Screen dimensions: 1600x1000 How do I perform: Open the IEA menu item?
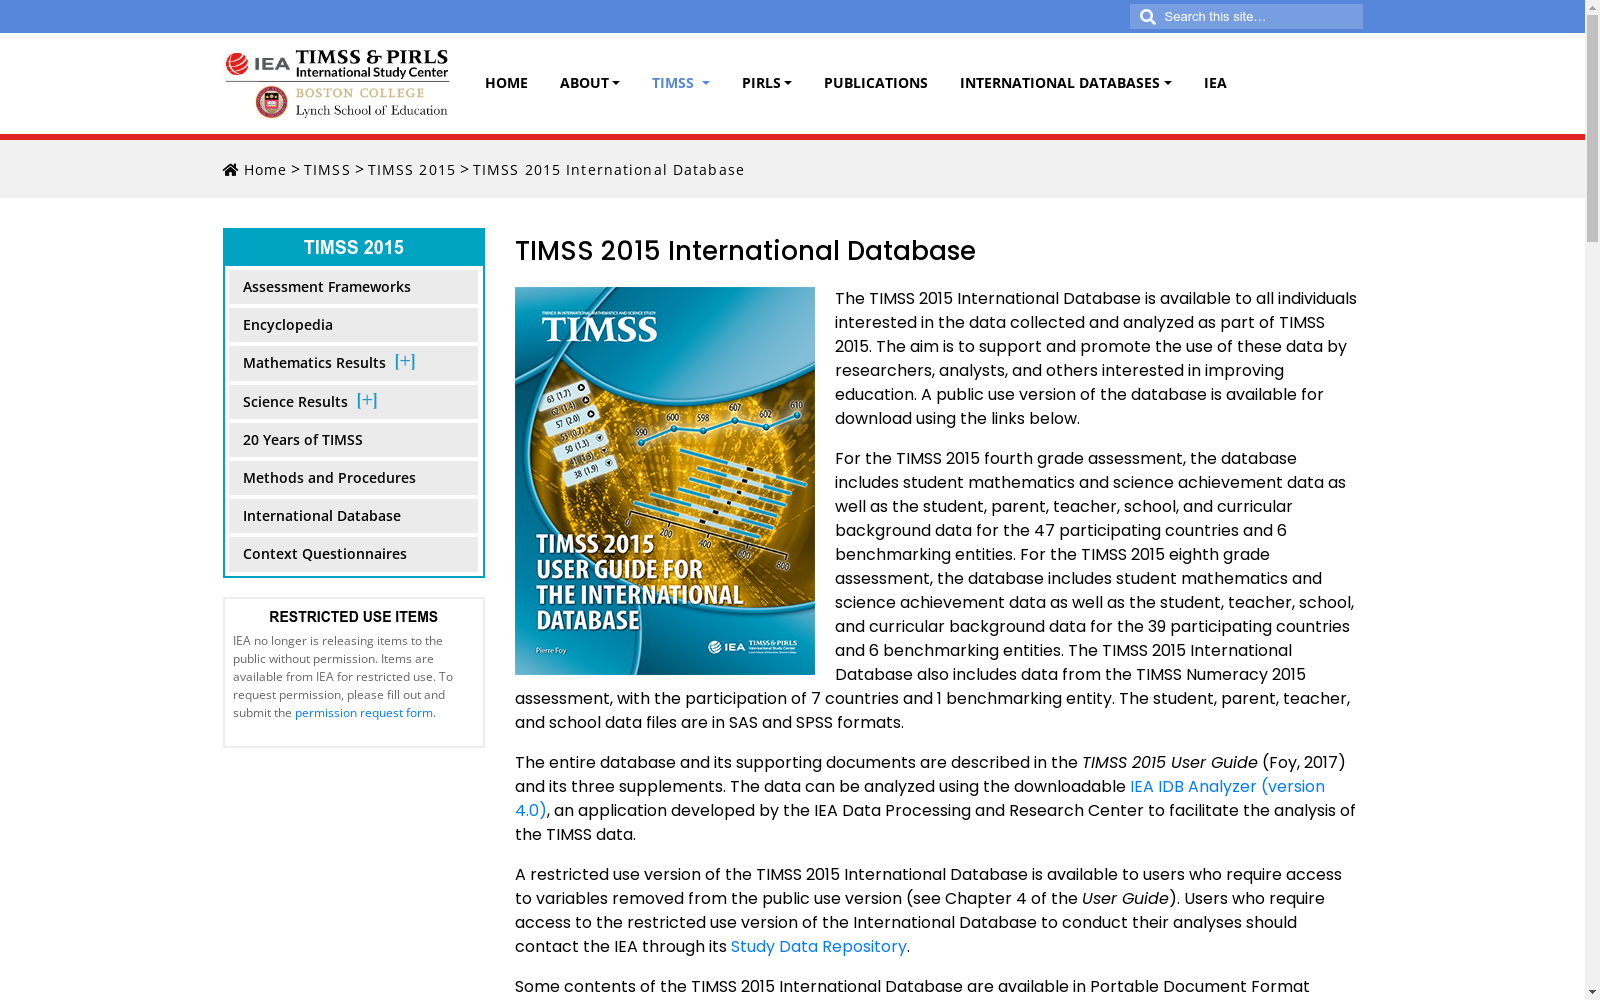(x=1215, y=83)
